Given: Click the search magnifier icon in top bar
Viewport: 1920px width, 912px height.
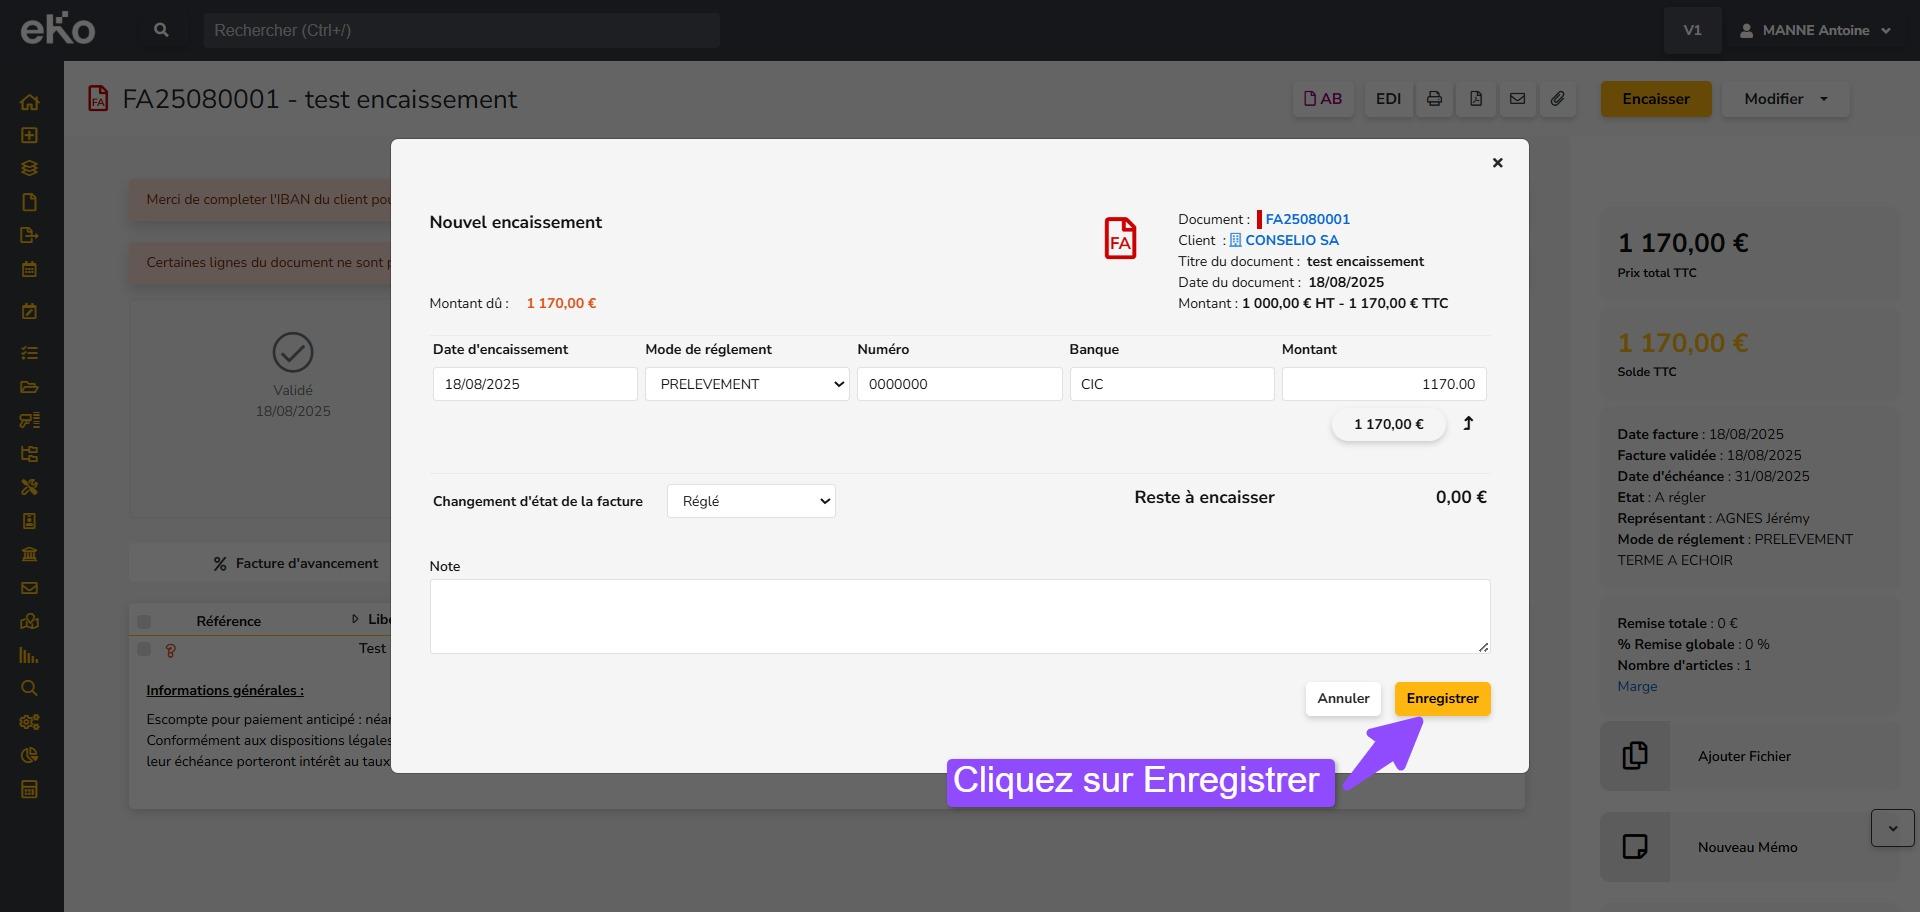Looking at the screenshot, I should 161,30.
